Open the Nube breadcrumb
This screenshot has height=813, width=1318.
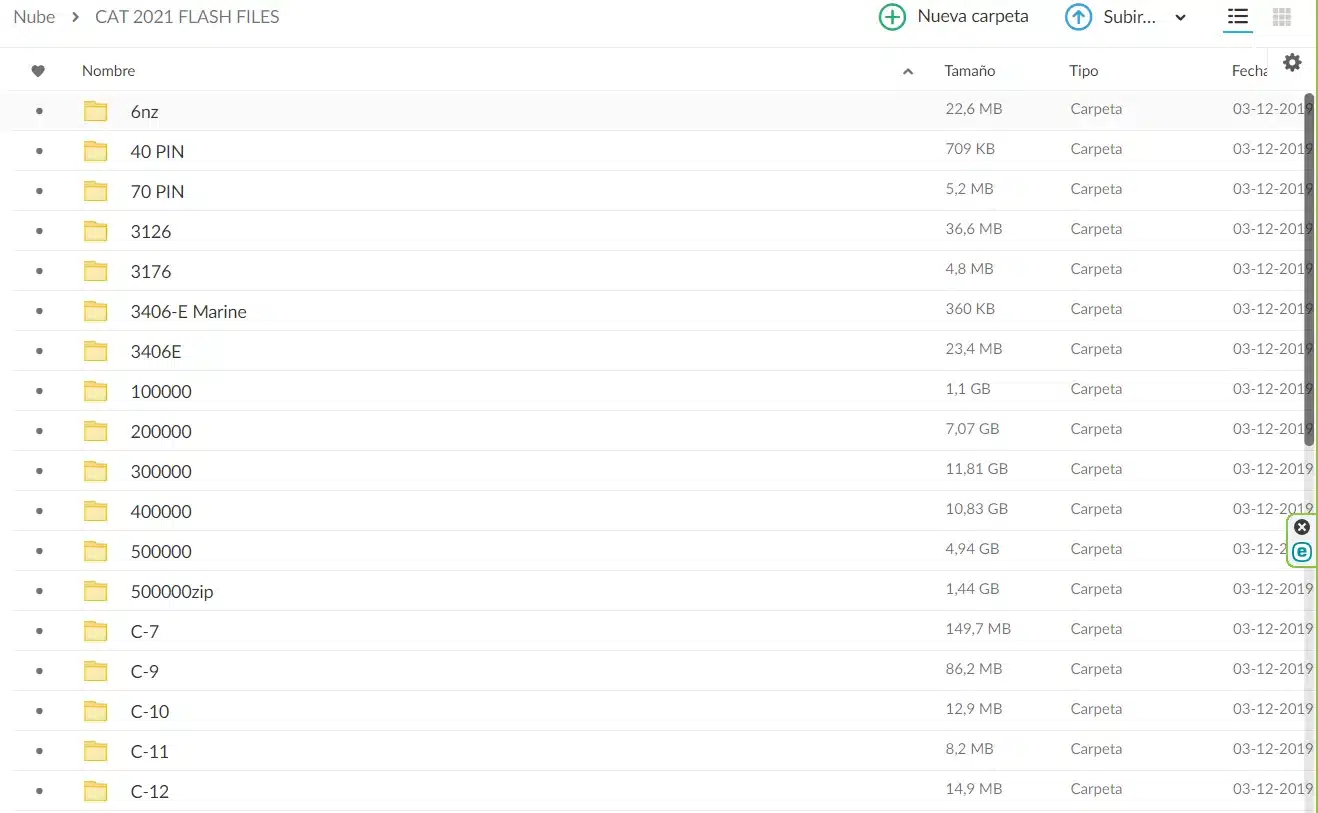pos(34,16)
